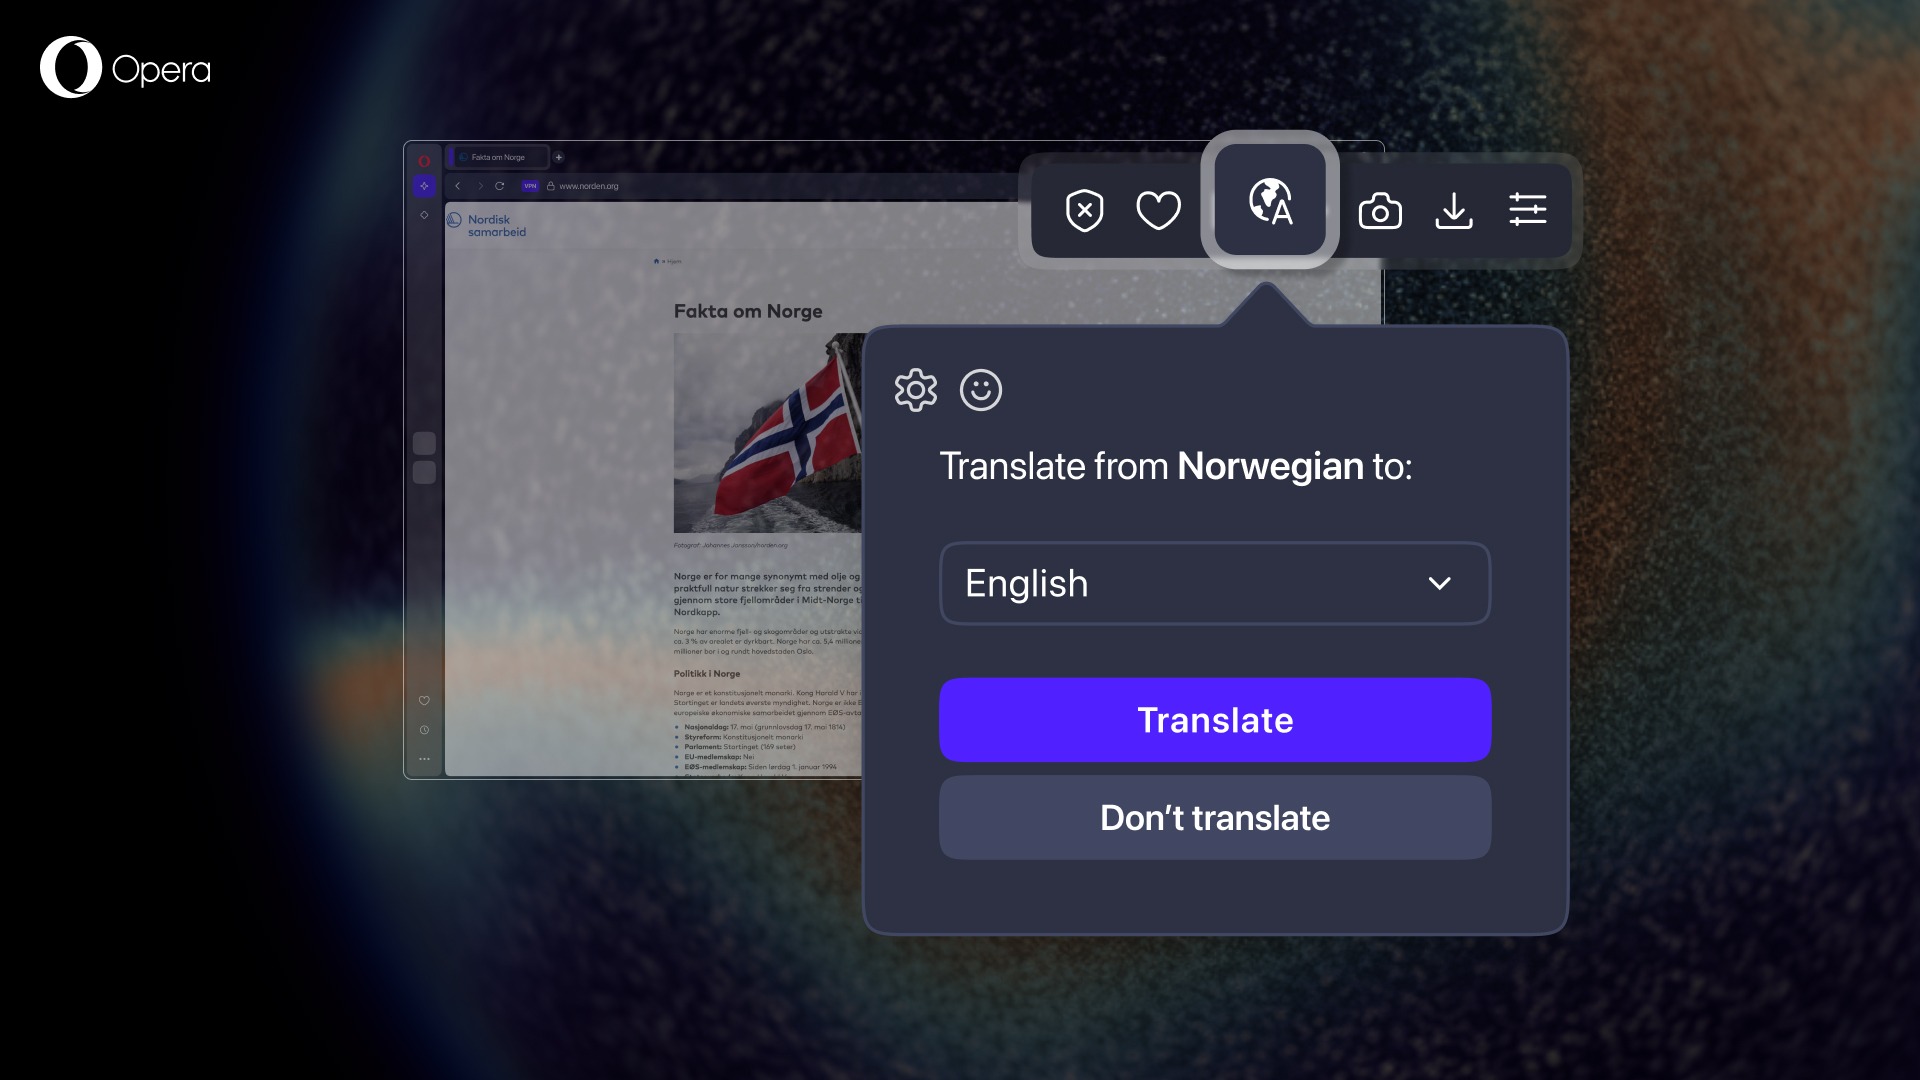Open the downloads arrow icon
The height and width of the screenshot is (1080, 1920).
click(1454, 210)
